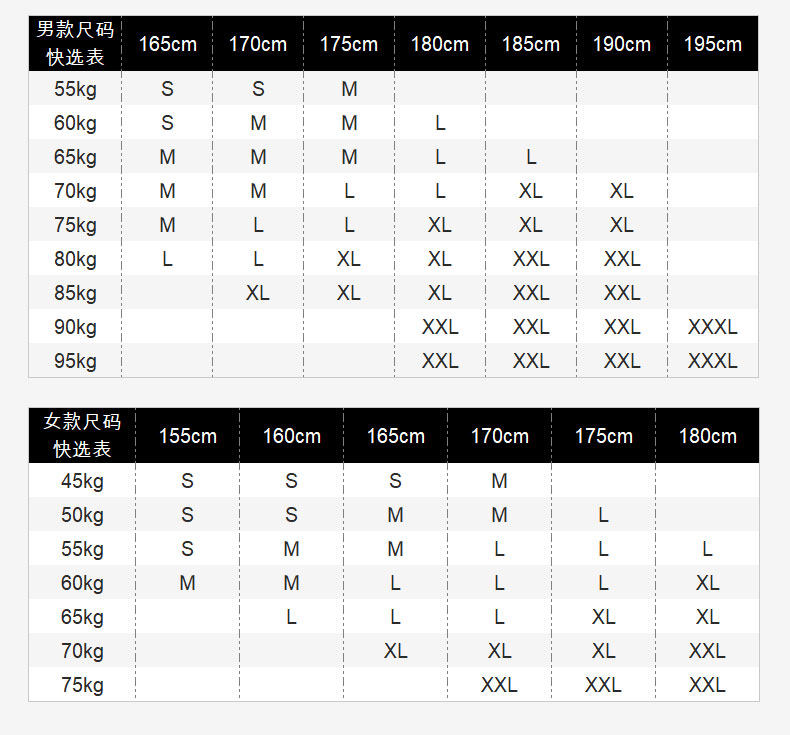Click the 160cm column header
Viewport: 790px width, 735px height.
tap(291, 436)
